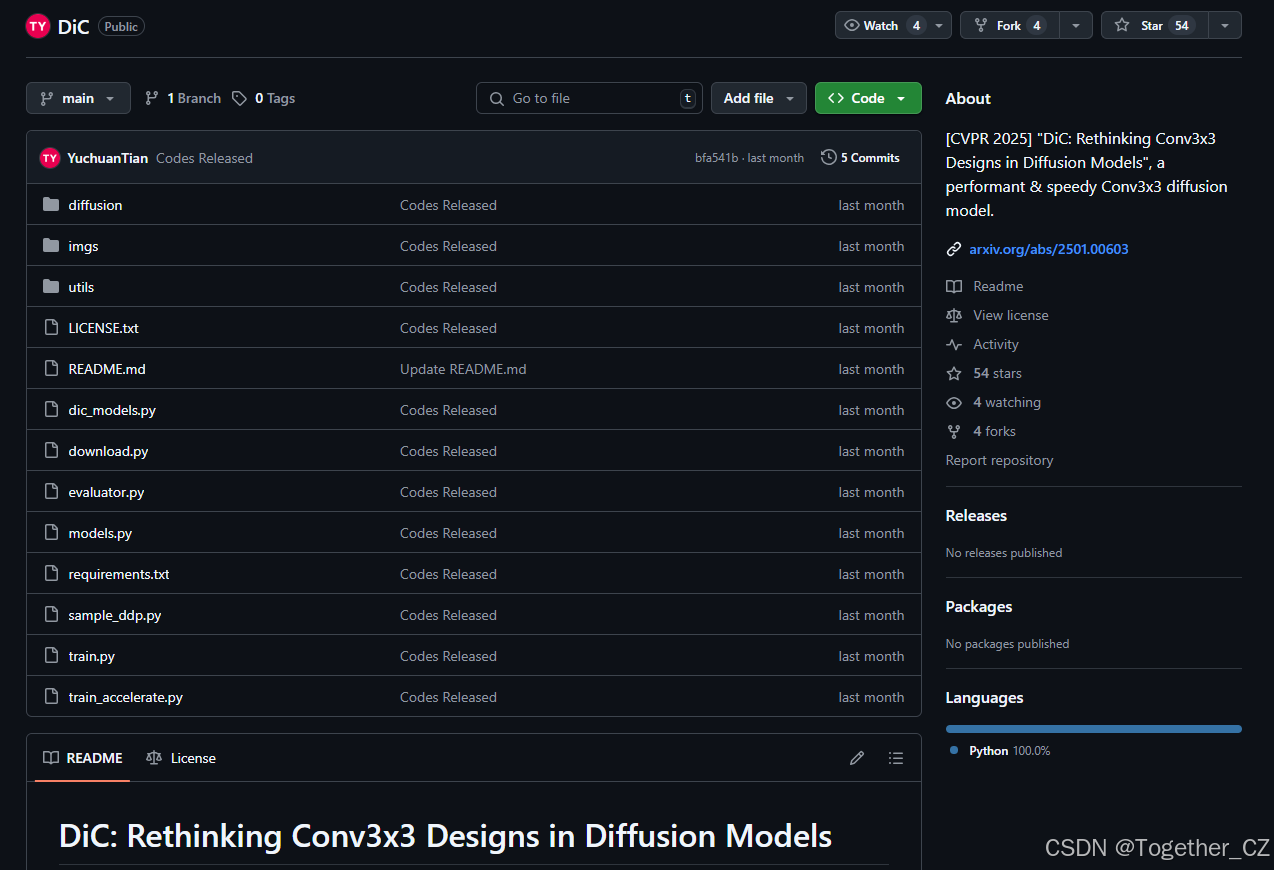Open the Add file dropdown
The height and width of the screenshot is (870, 1274).
coord(758,98)
